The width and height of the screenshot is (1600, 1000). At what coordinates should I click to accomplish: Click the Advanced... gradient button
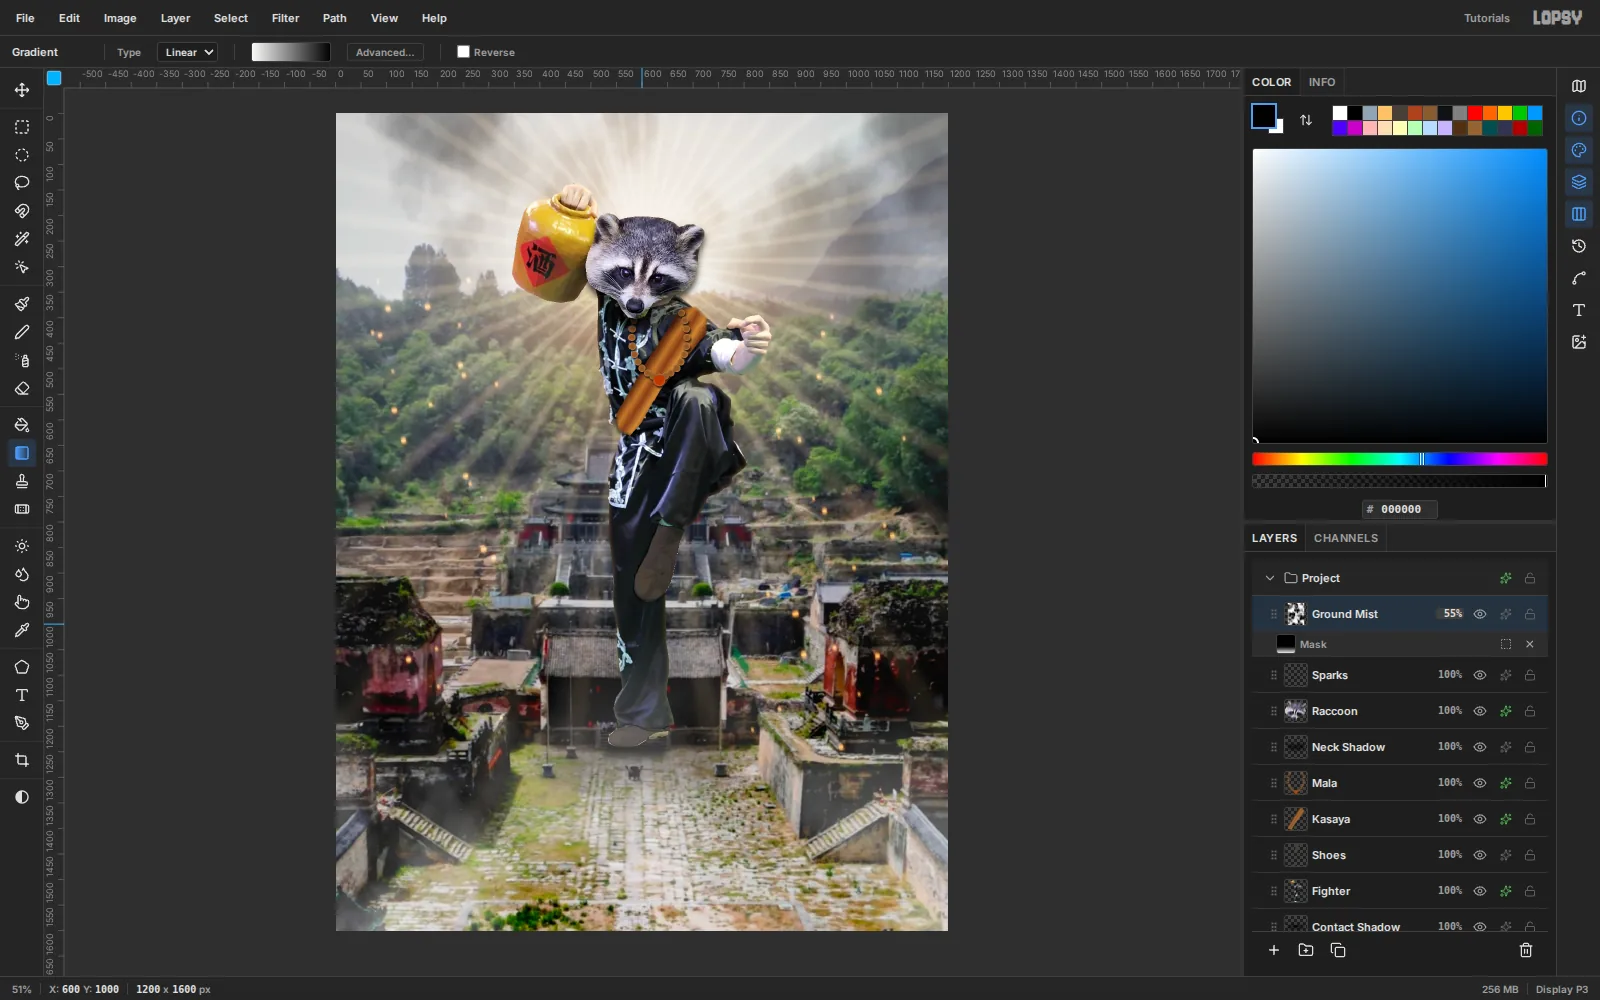385,52
